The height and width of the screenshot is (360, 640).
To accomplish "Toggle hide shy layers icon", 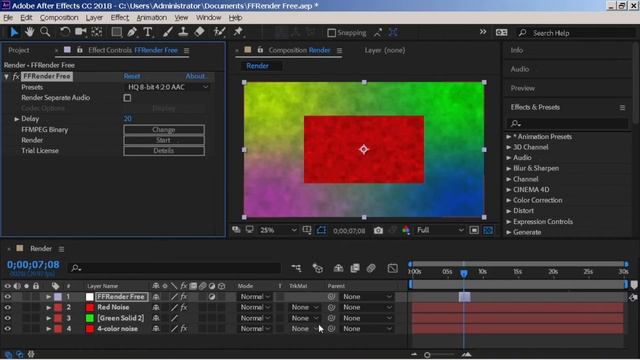I will click(x=338, y=268).
